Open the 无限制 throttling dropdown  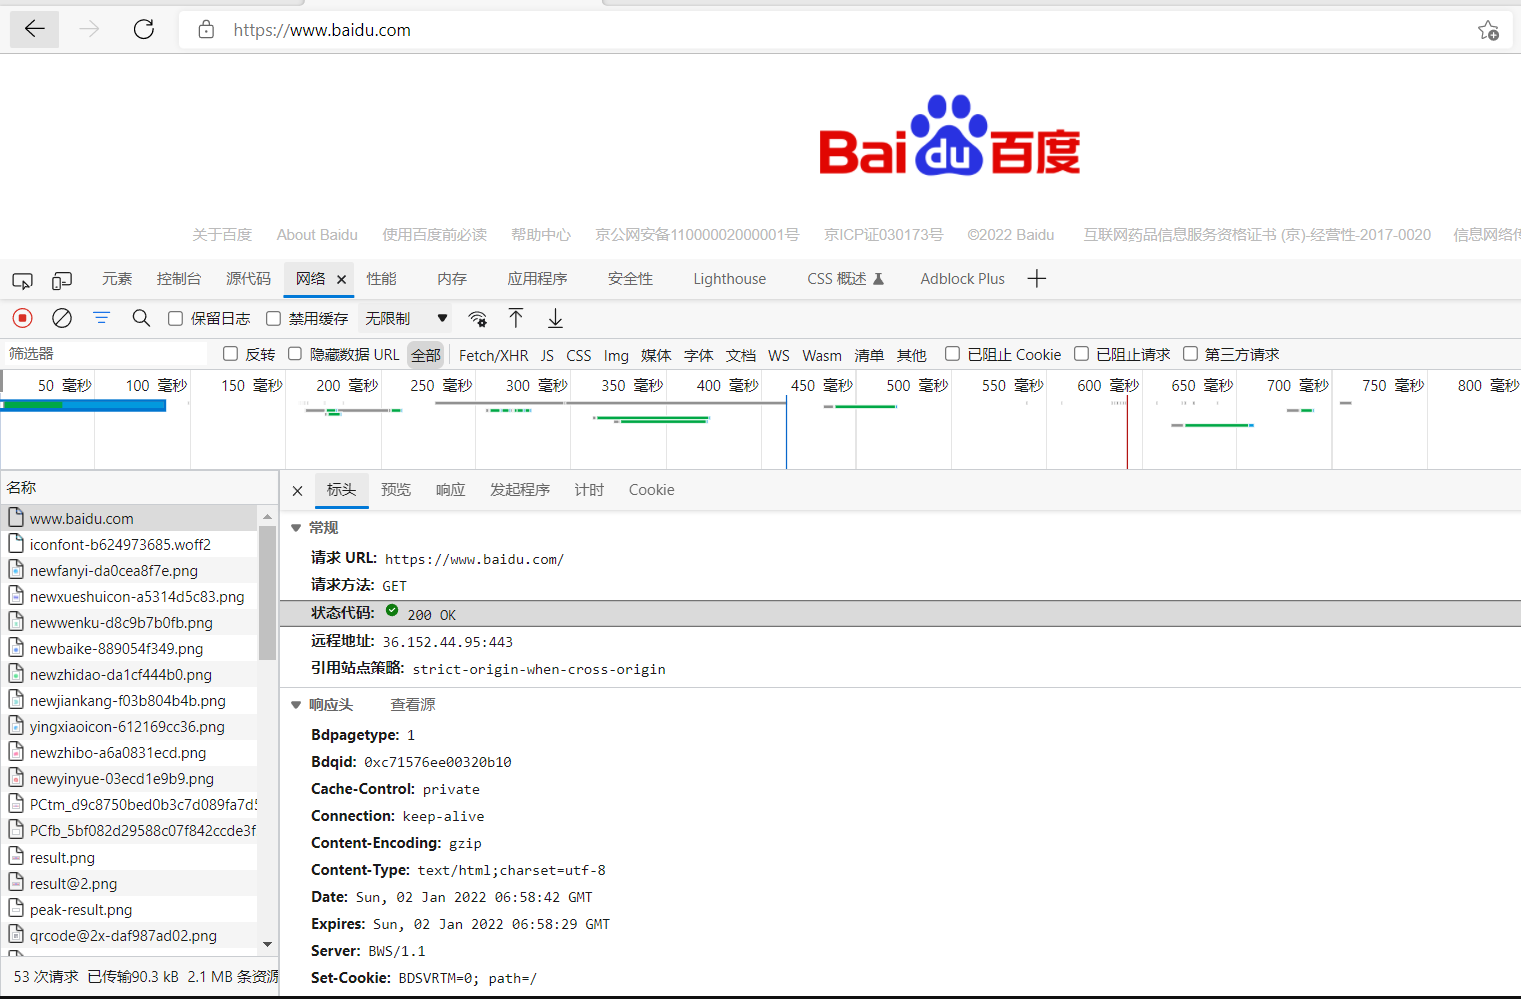point(406,318)
